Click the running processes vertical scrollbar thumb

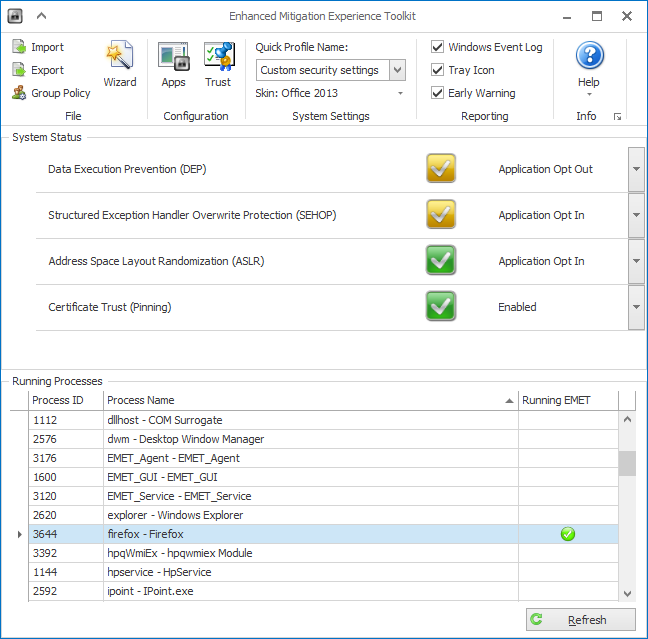(x=627, y=463)
